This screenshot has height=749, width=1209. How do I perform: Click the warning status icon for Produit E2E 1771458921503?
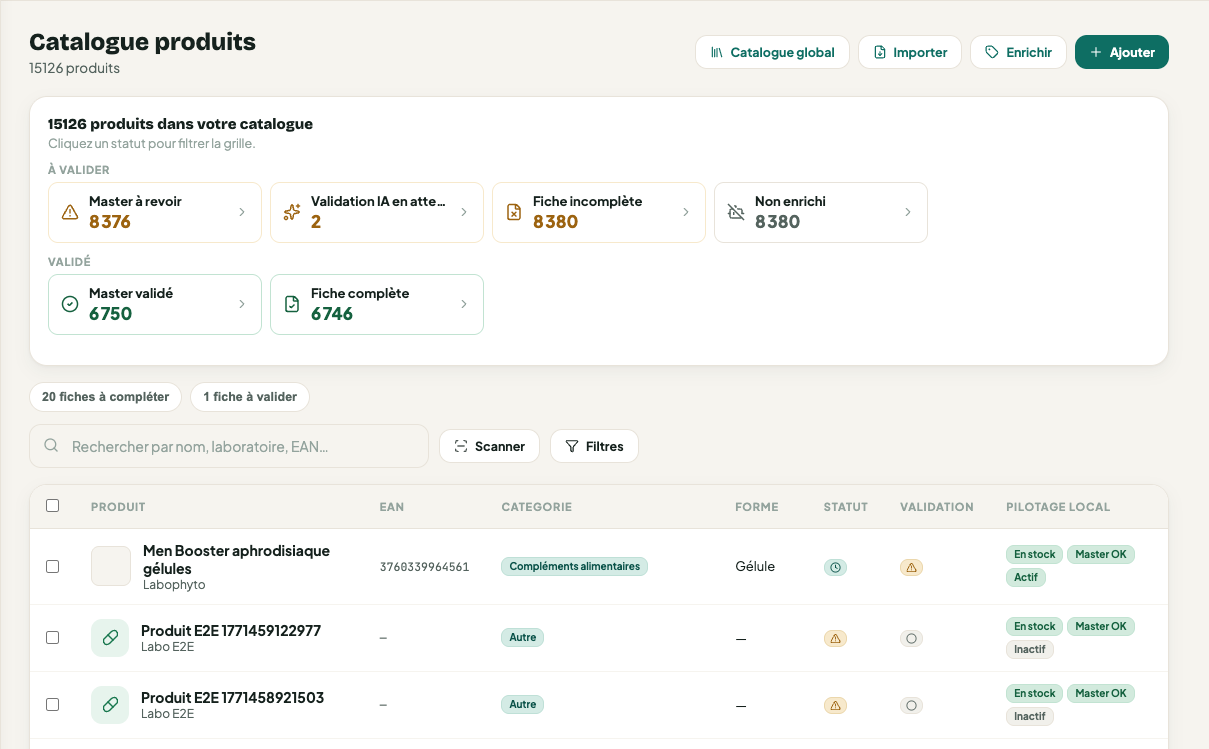pyautogui.click(x=835, y=705)
